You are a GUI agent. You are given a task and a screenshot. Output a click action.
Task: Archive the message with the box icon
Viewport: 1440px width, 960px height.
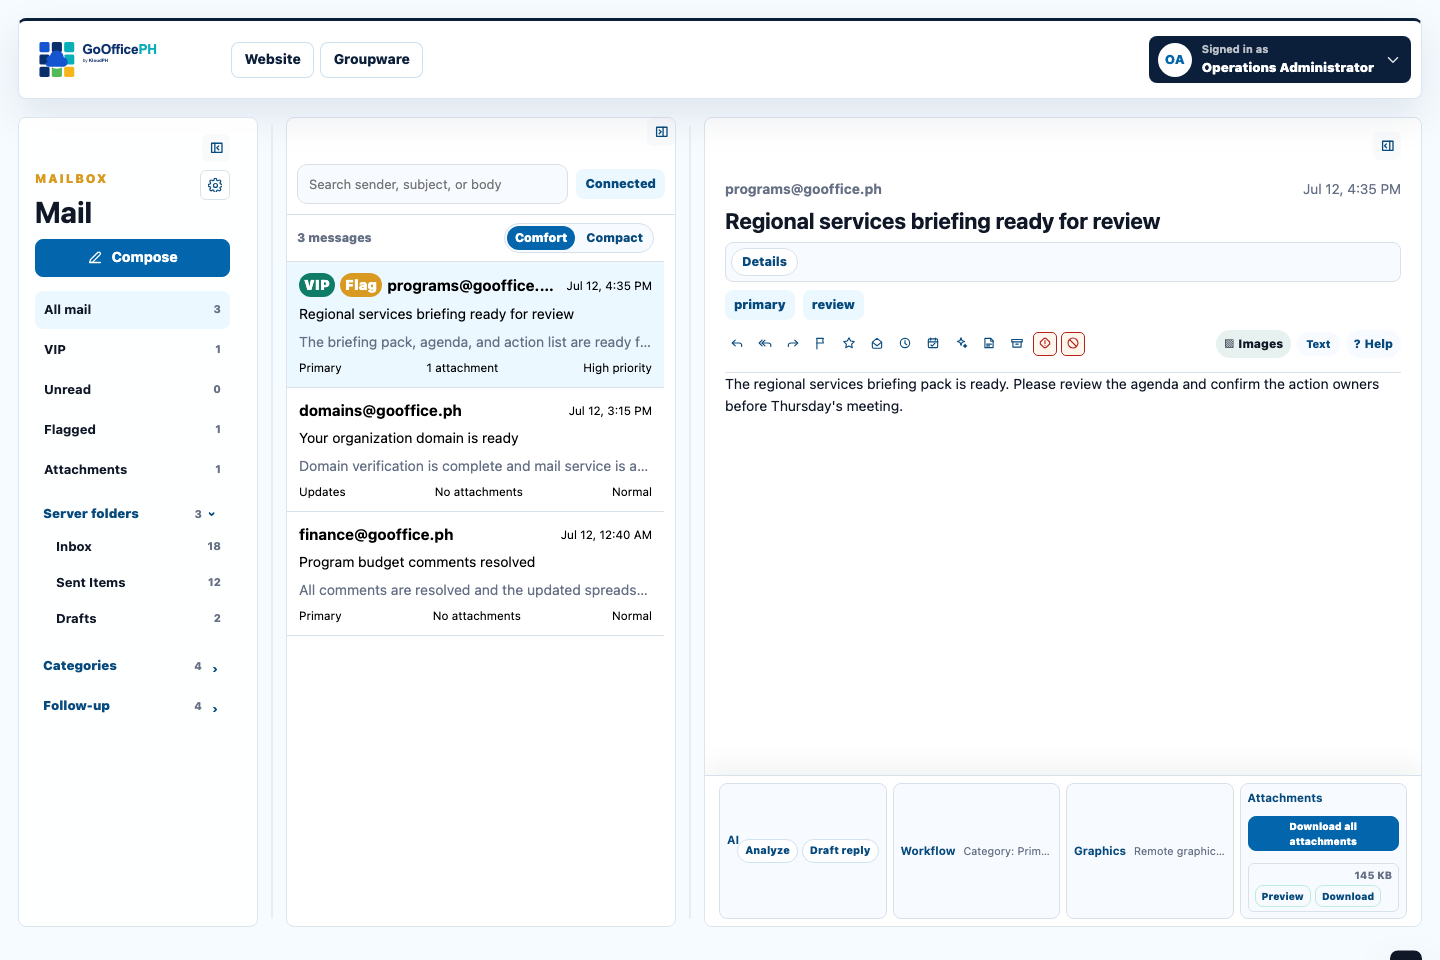pos(1017,344)
